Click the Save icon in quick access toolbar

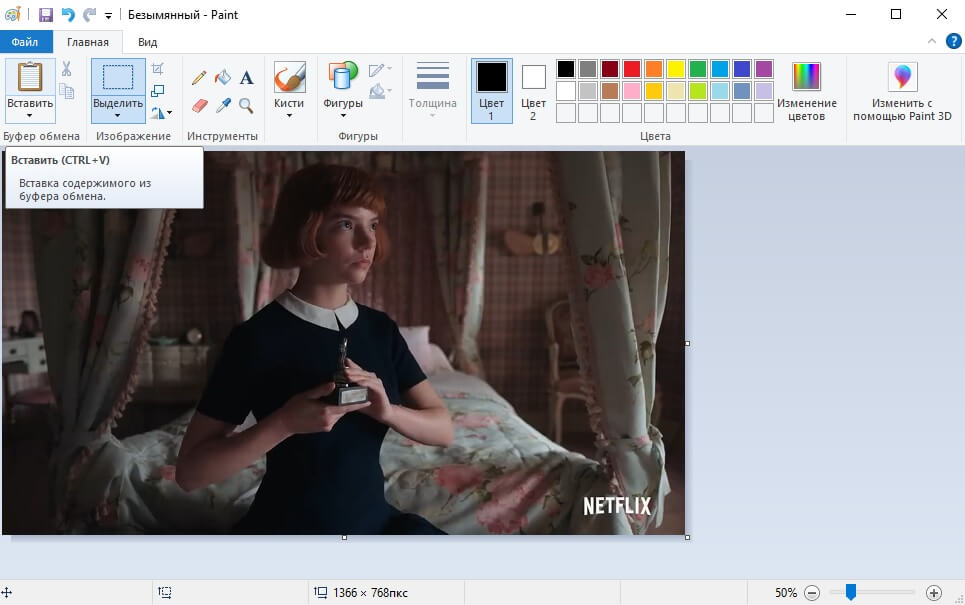44,14
